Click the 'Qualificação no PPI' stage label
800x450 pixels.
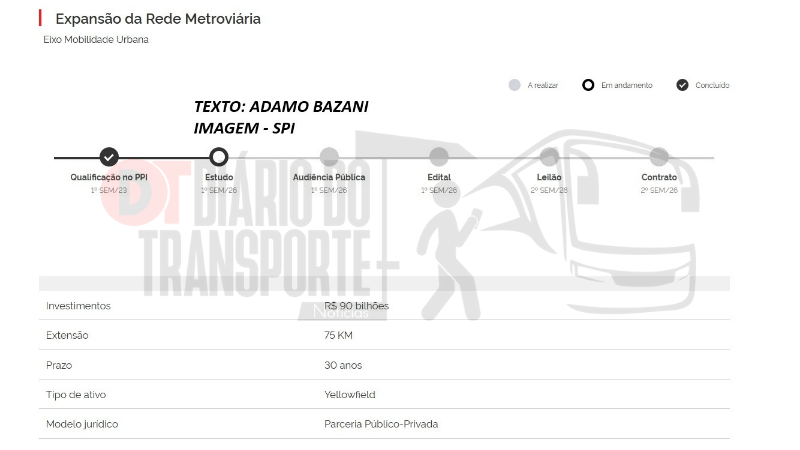(109, 177)
